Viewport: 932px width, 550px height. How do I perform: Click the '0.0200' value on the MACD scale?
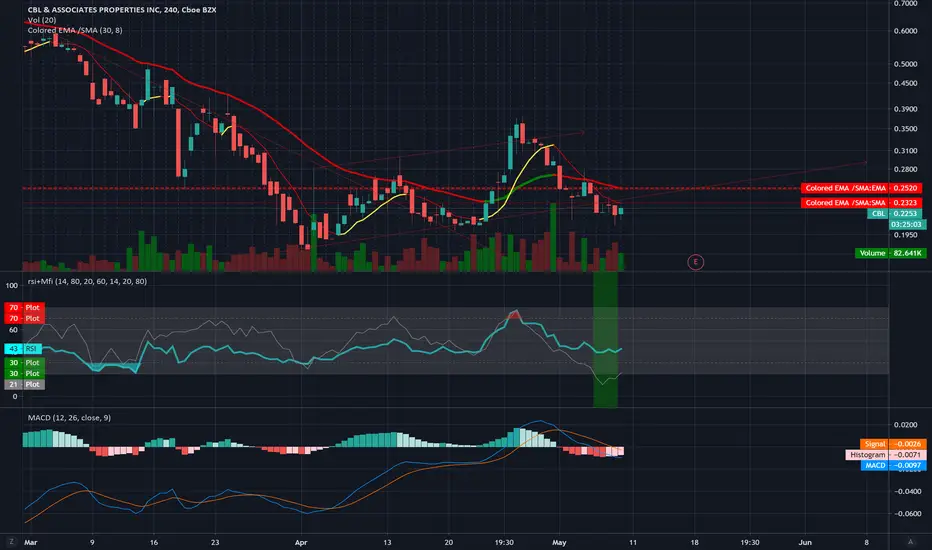tap(905, 425)
